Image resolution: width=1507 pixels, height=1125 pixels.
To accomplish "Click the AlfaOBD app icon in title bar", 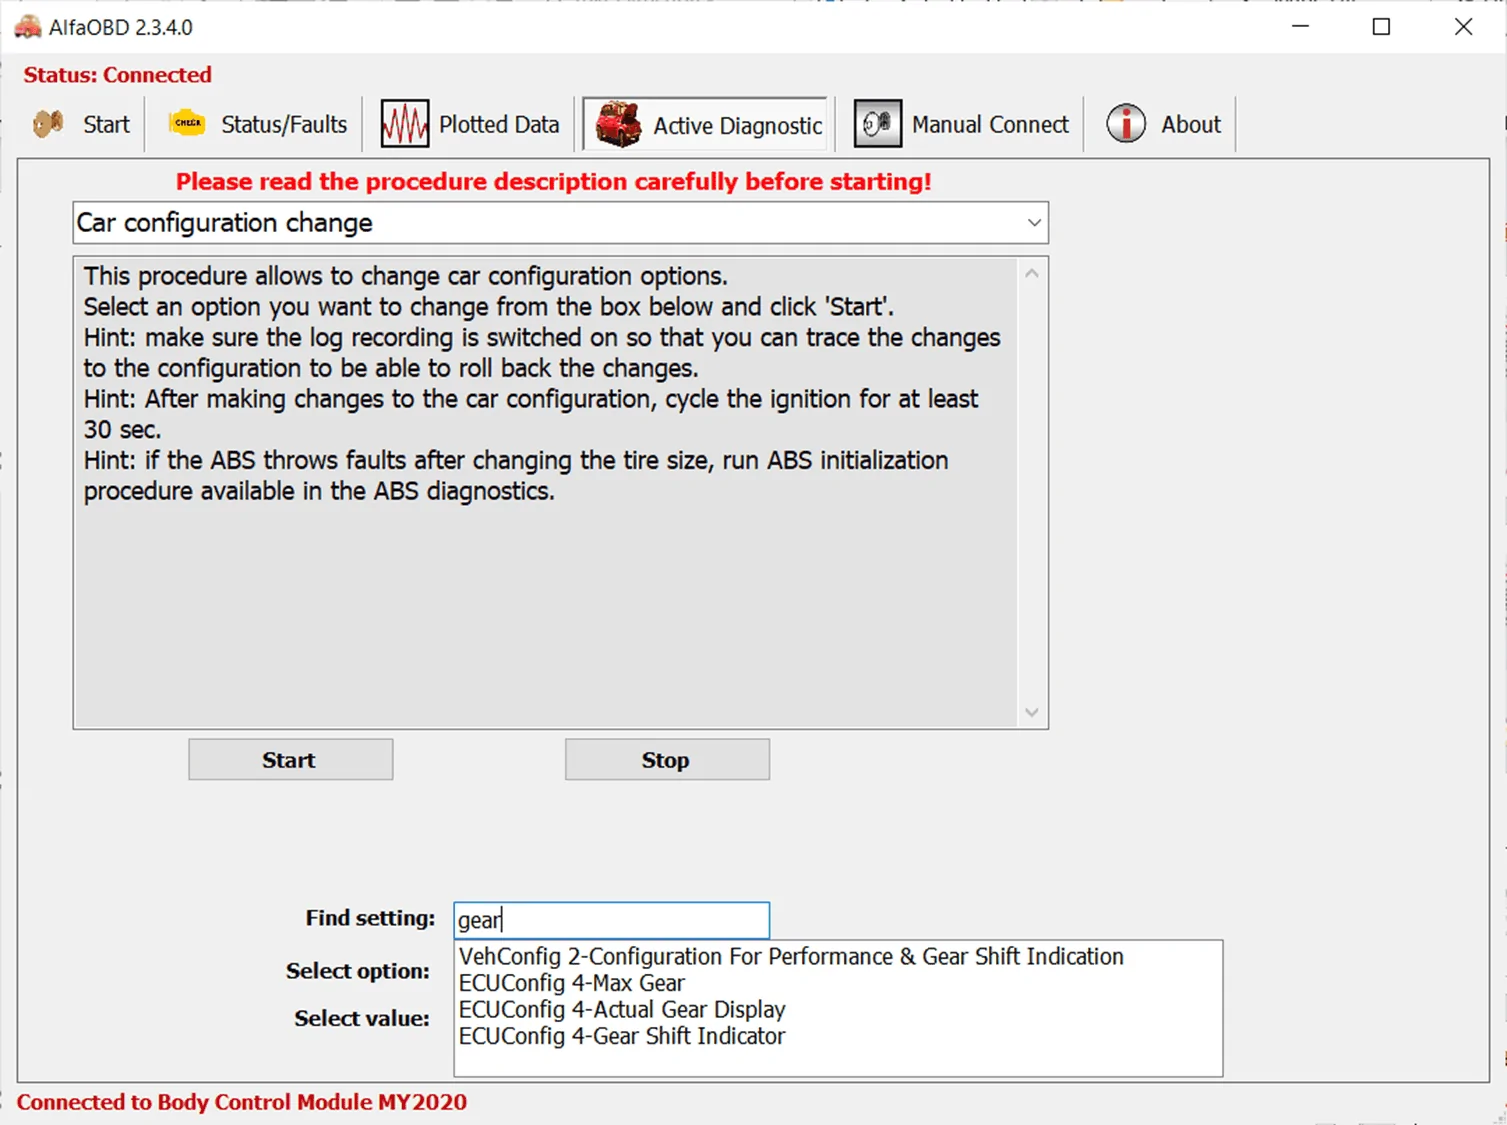I will tap(27, 27).
